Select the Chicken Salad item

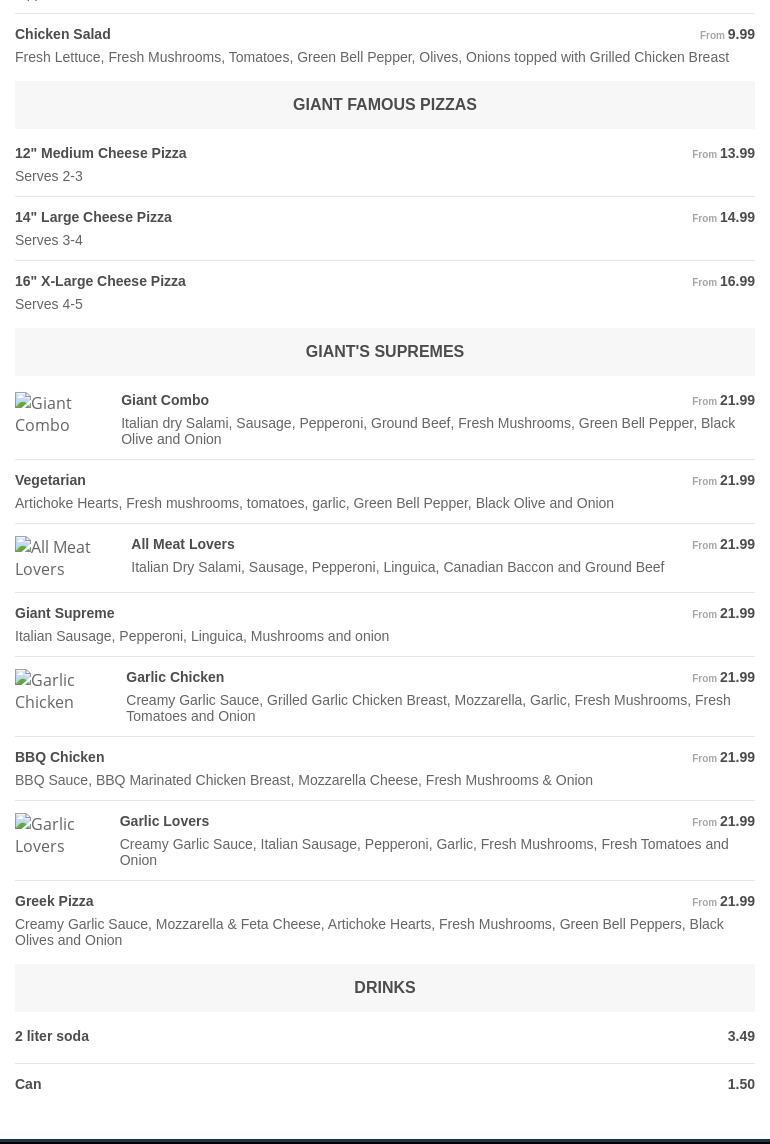click(63, 34)
